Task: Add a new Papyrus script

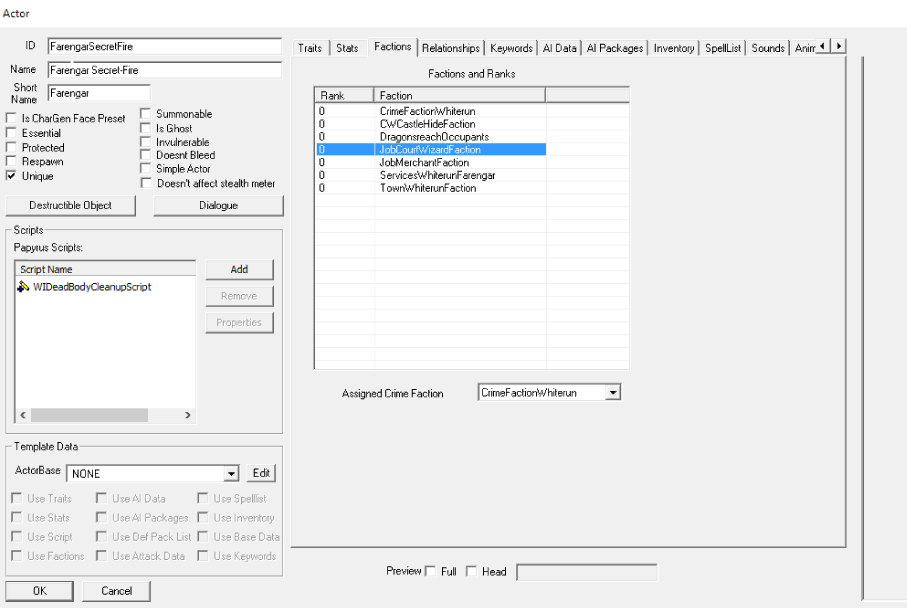Action: 239,270
